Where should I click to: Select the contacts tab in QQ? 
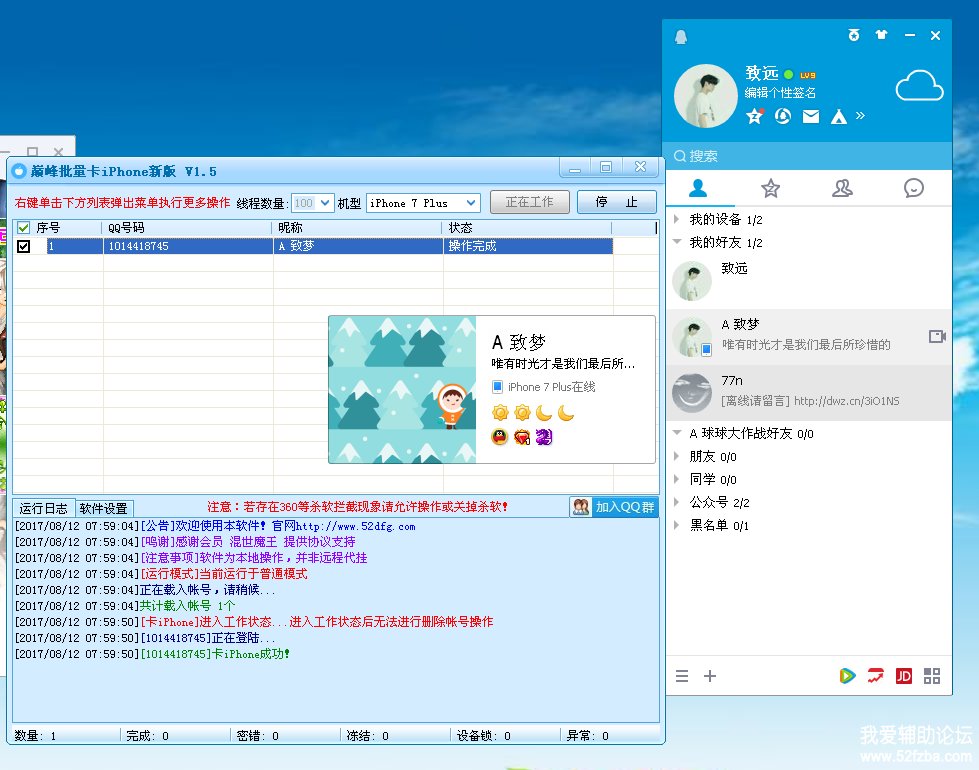coord(698,188)
